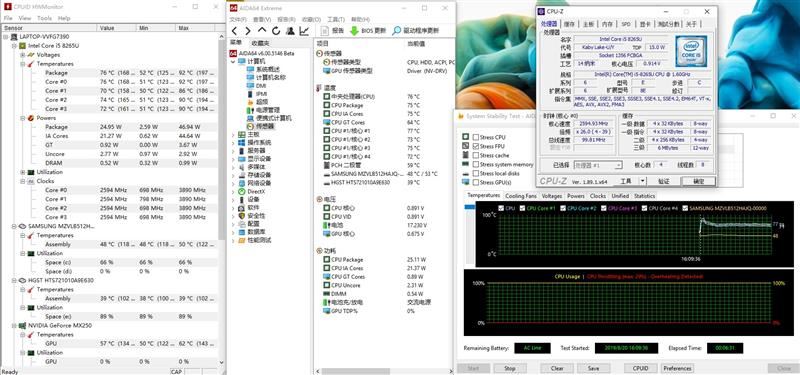The height and width of the screenshot is (375, 800).
Task: Click the NVIDIA GeForce MX250 card icon
Action: [x=22, y=326]
